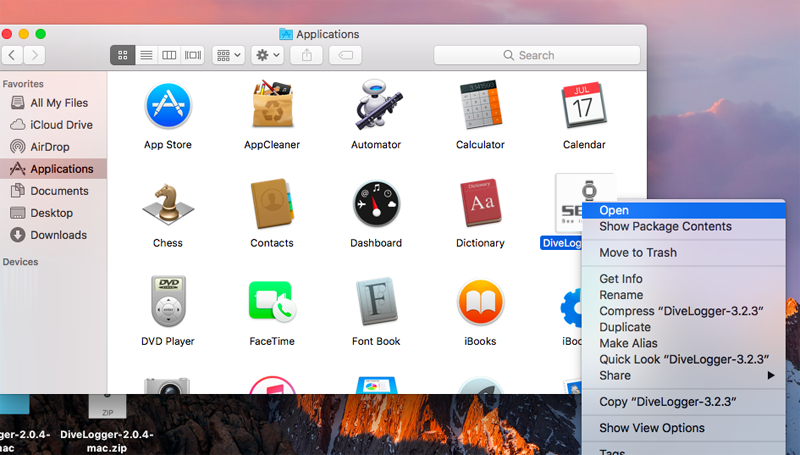Image resolution: width=800 pixels, height=455 pixels.
Task: Select the Chess app icon
Action: (x=168, y=204)
